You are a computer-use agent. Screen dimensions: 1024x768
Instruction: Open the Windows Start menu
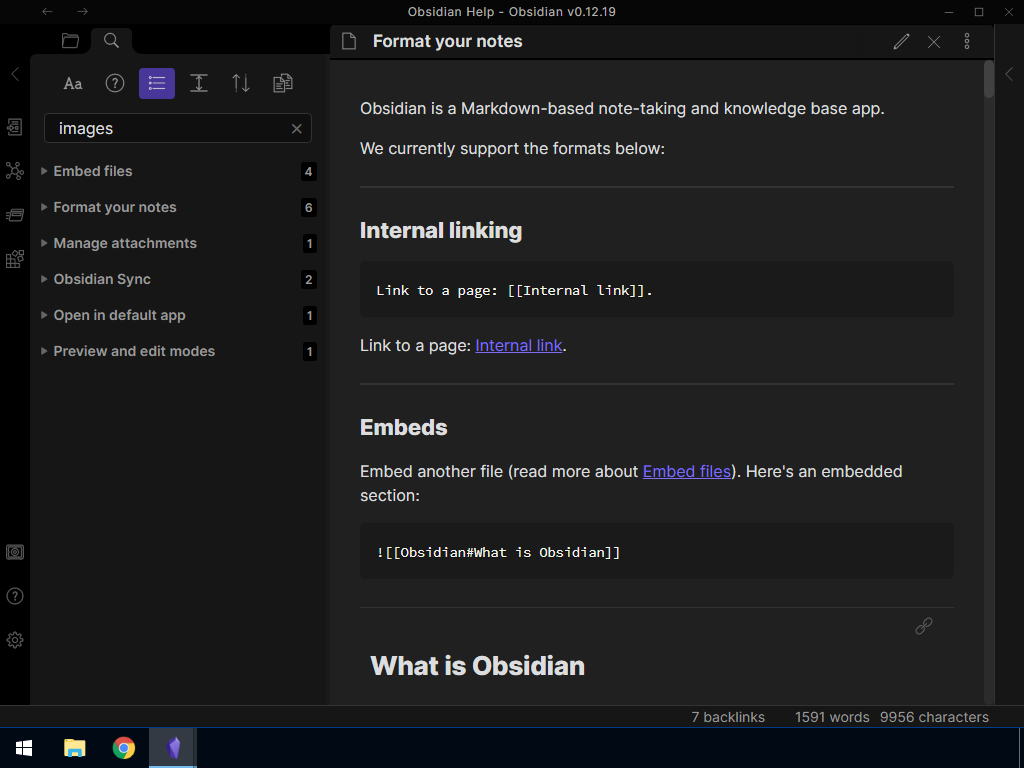point(24,748)
